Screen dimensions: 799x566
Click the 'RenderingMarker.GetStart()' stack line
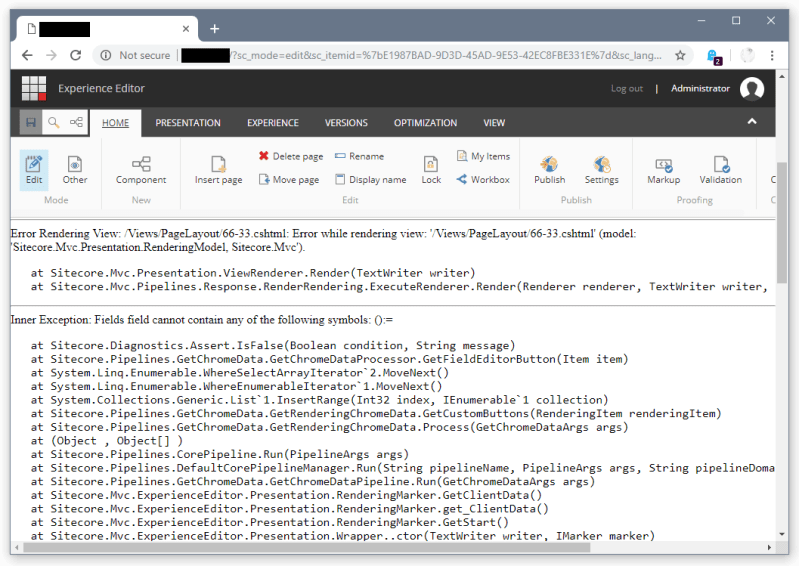[270, 522]
